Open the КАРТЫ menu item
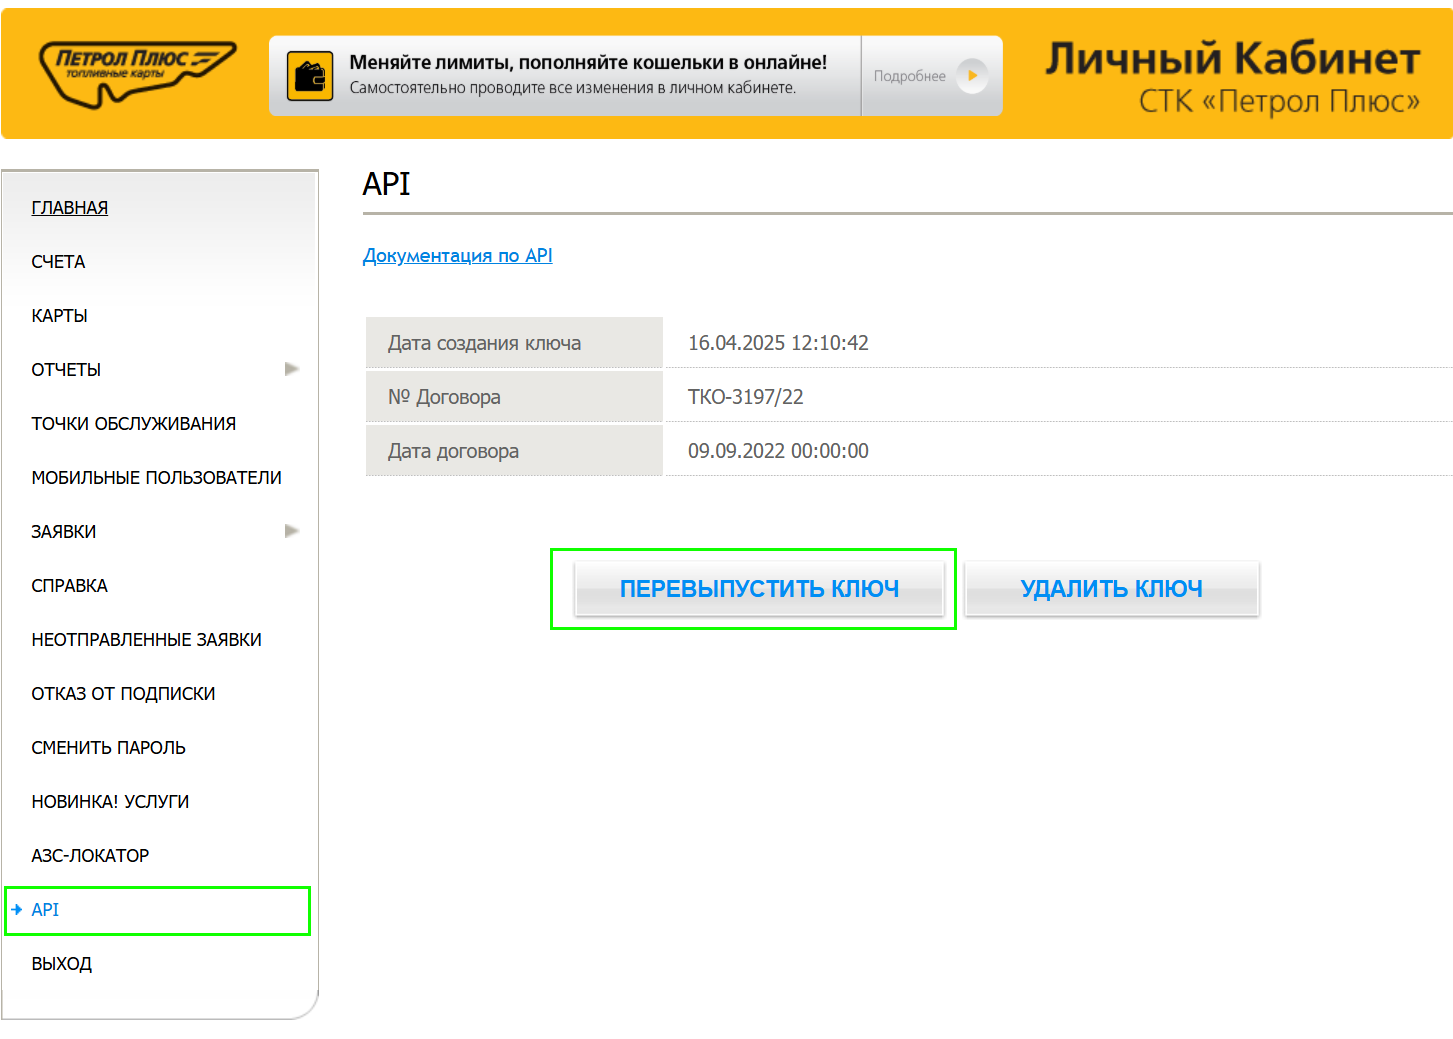The width and height of the screenshot is (1453, 1039). (x=59, y=316)
